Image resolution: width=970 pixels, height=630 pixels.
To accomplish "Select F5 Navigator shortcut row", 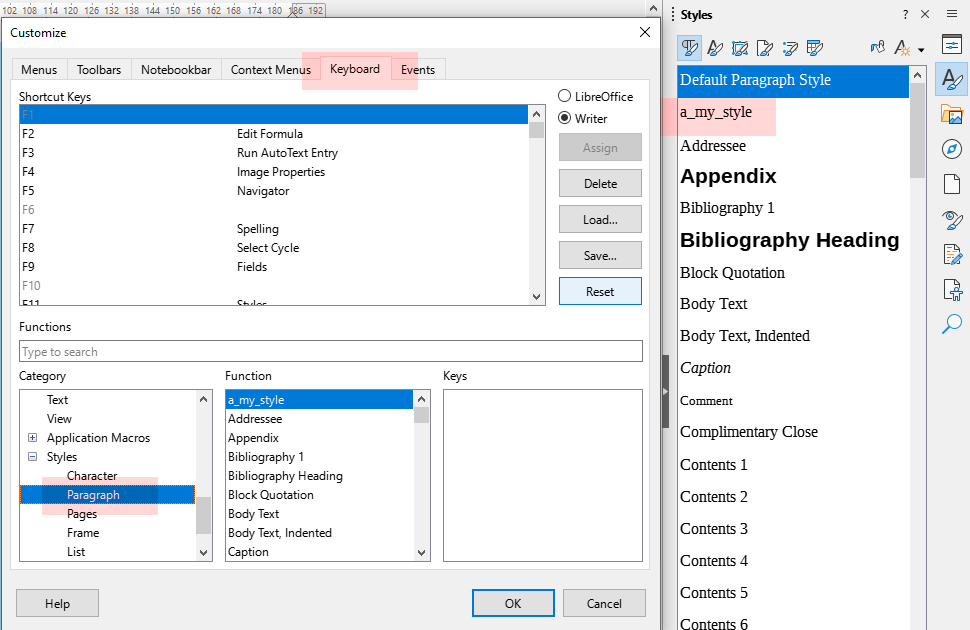I will (x=273, y=191).
